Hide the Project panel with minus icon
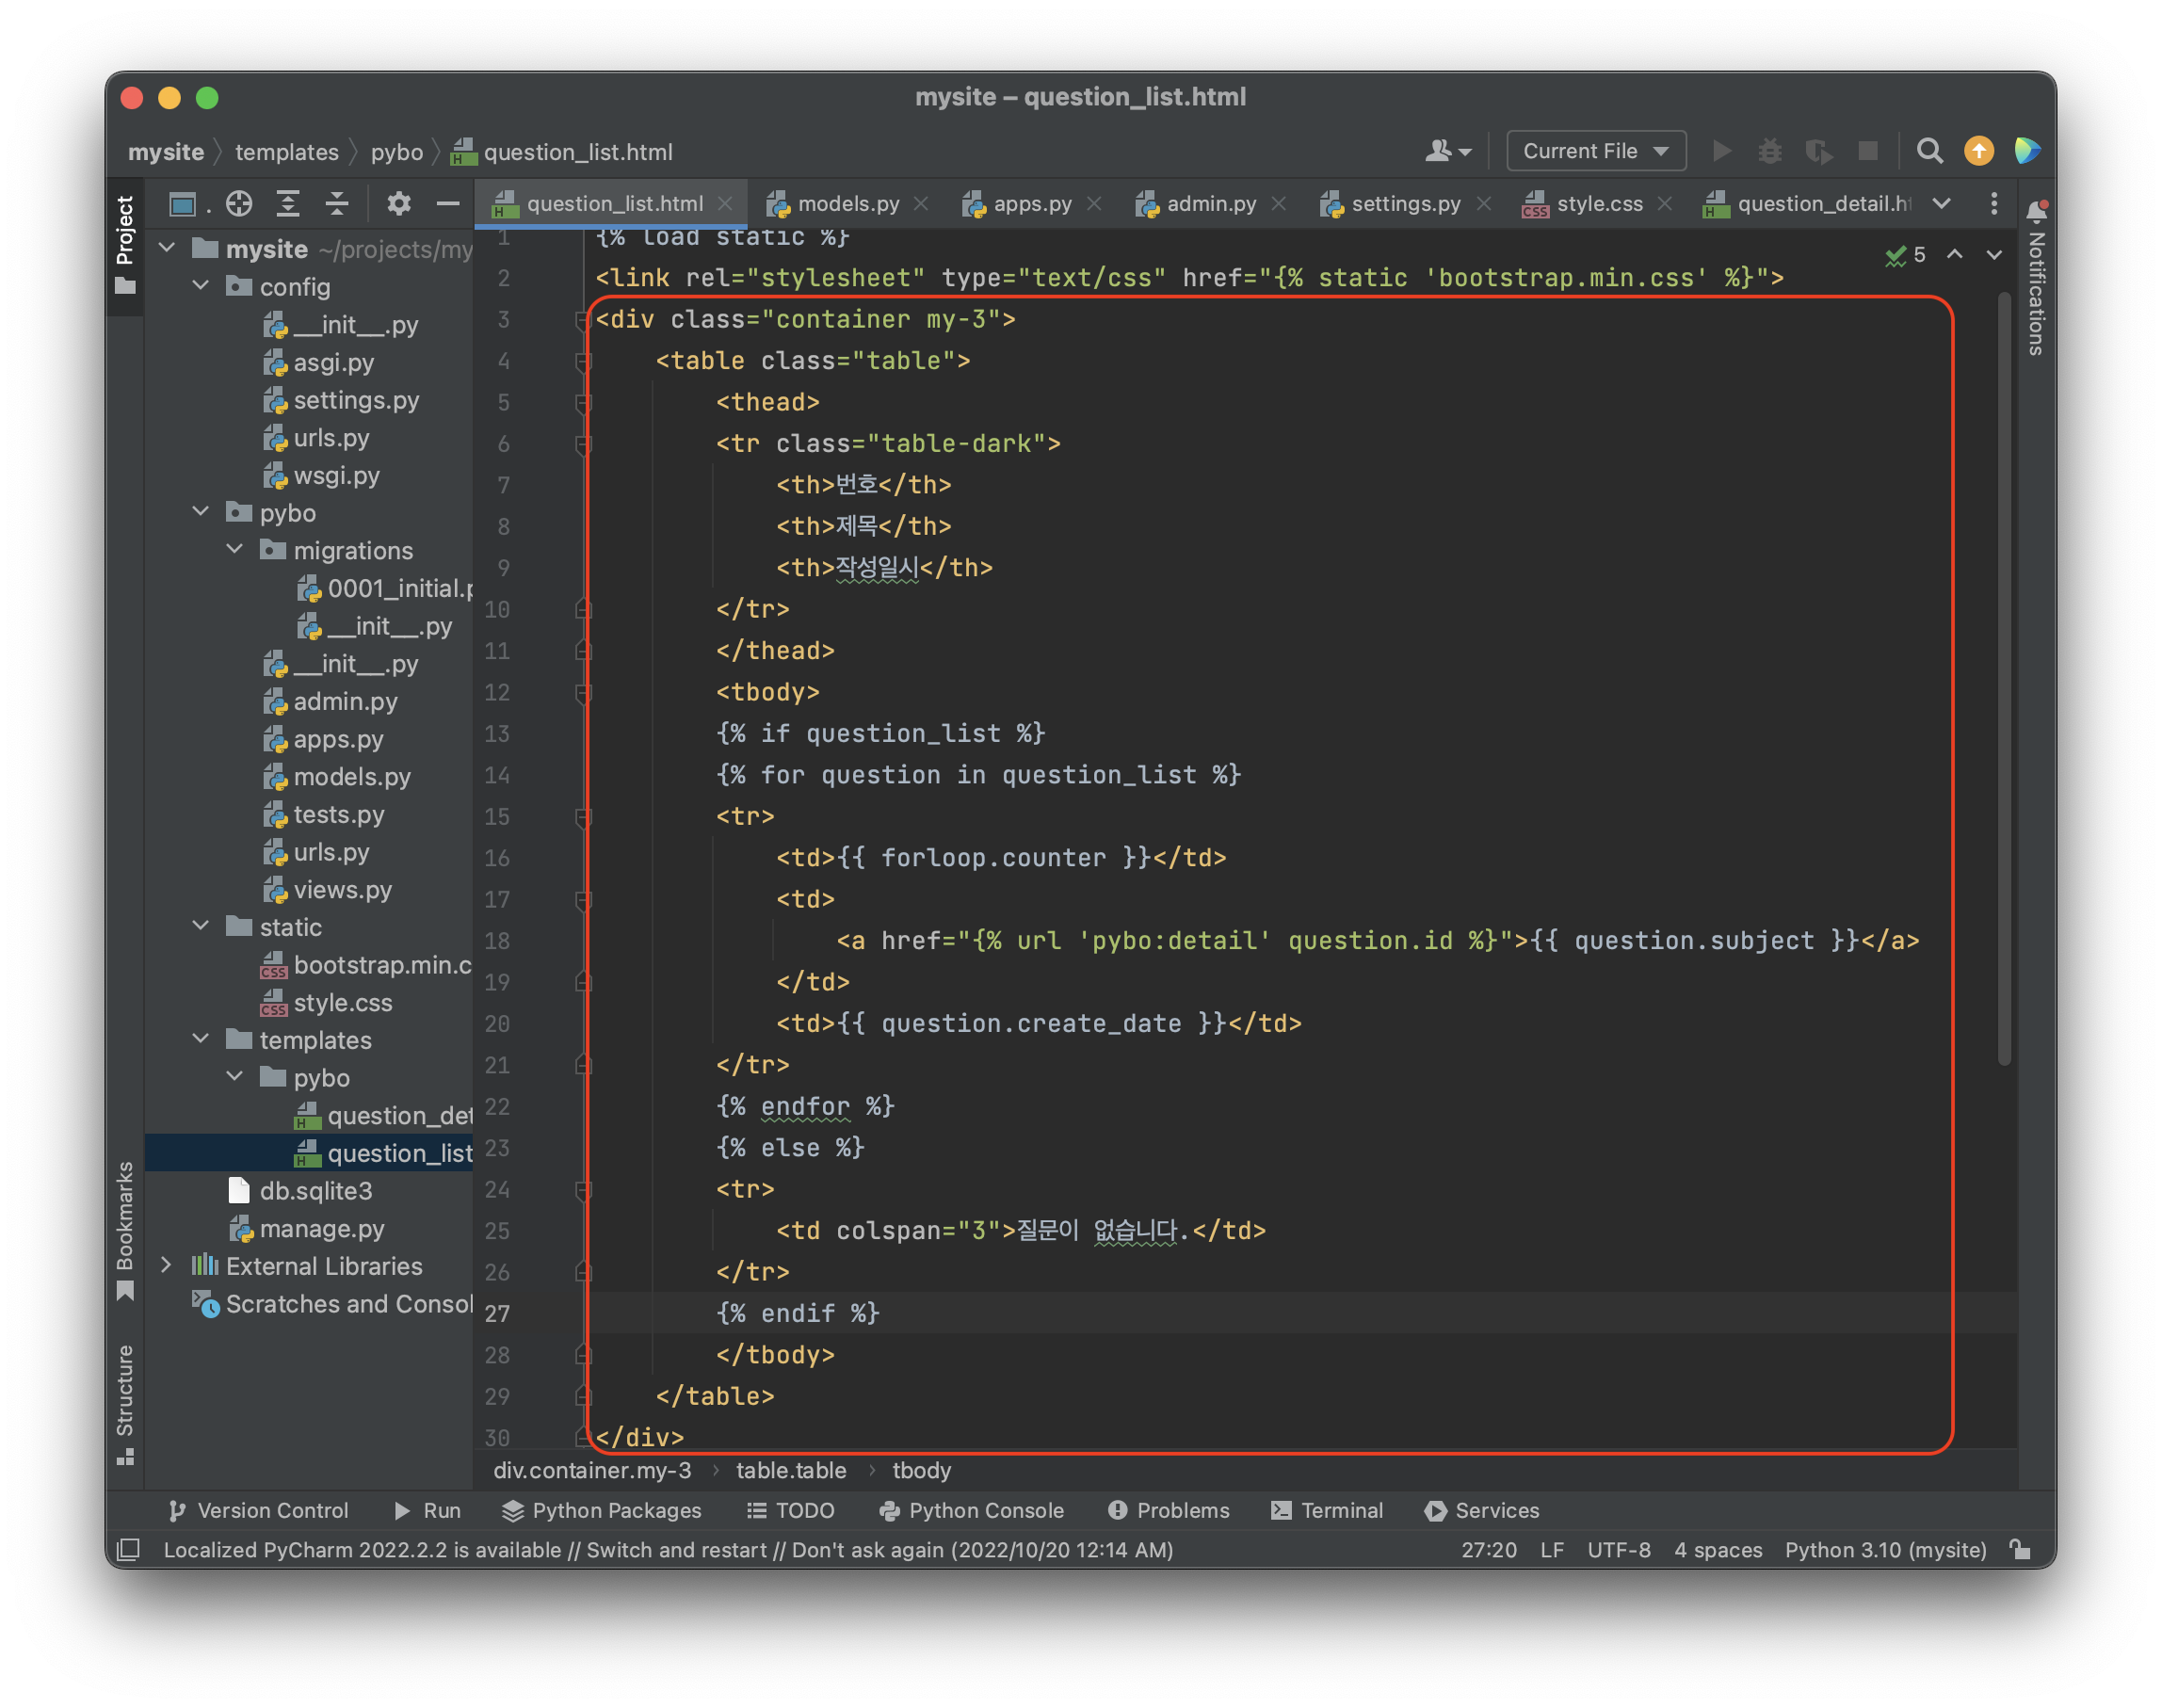 (x=448, y=204)
